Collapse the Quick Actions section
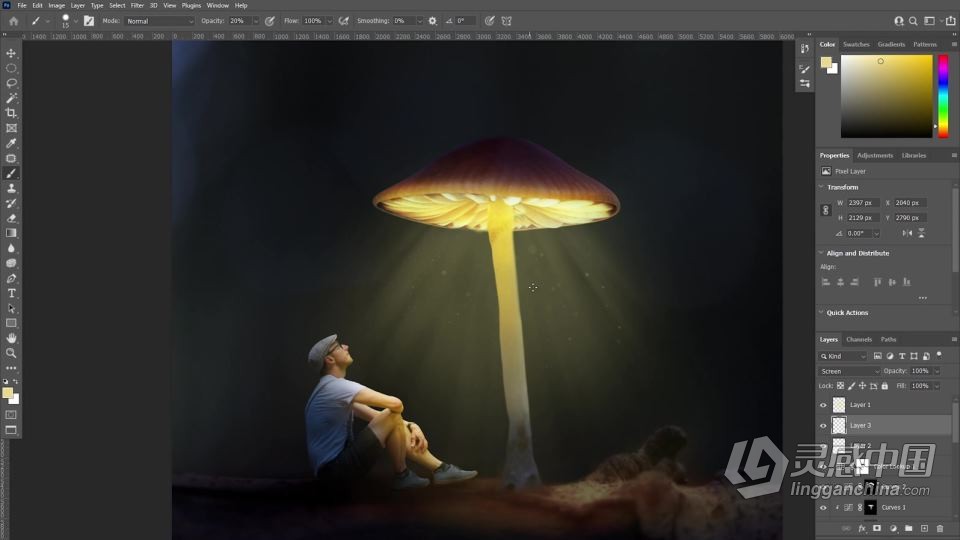The image size is (960, 540). 821,312
